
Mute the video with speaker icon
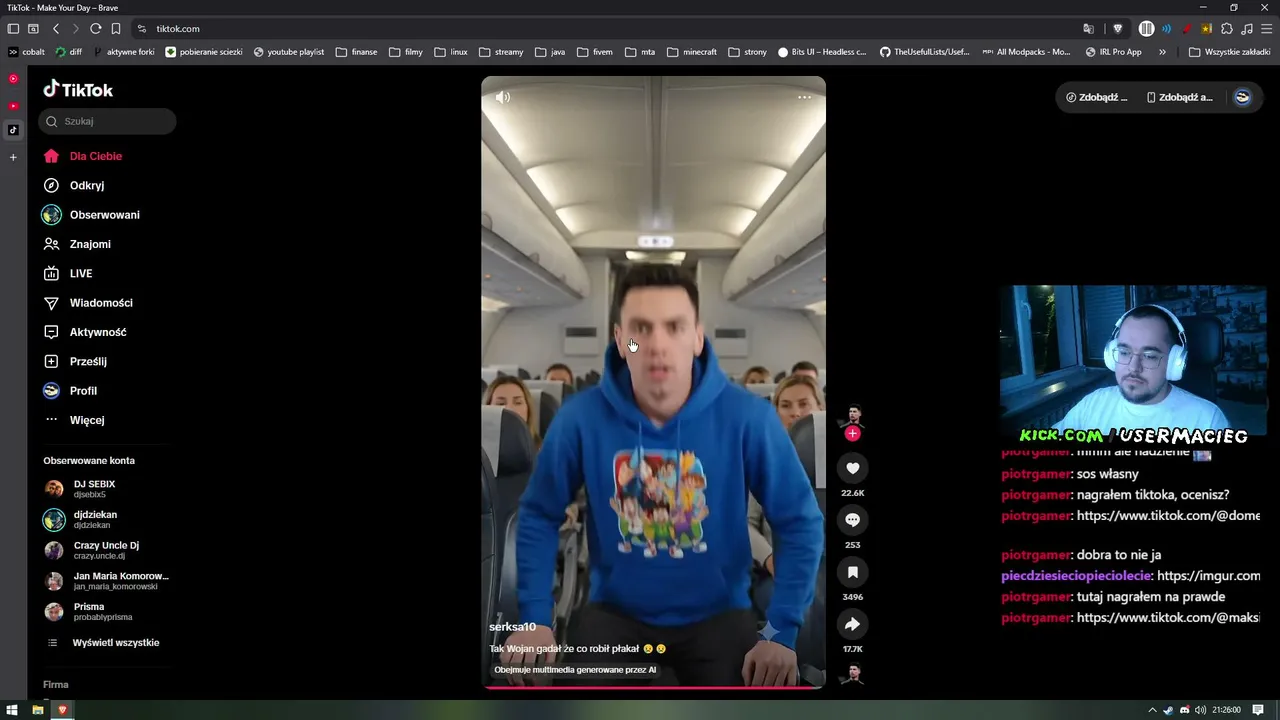click(x=503, y=97)
